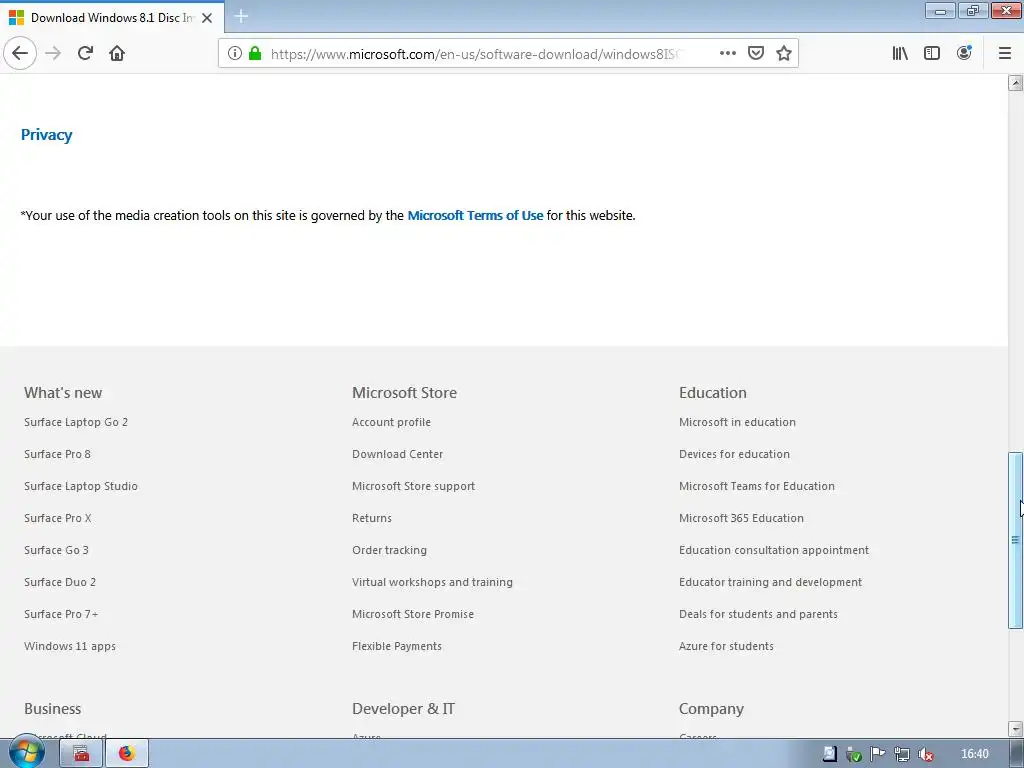Open Educator training and development link
Screen dimensions: 1024x768
click(x=771, y=582)
